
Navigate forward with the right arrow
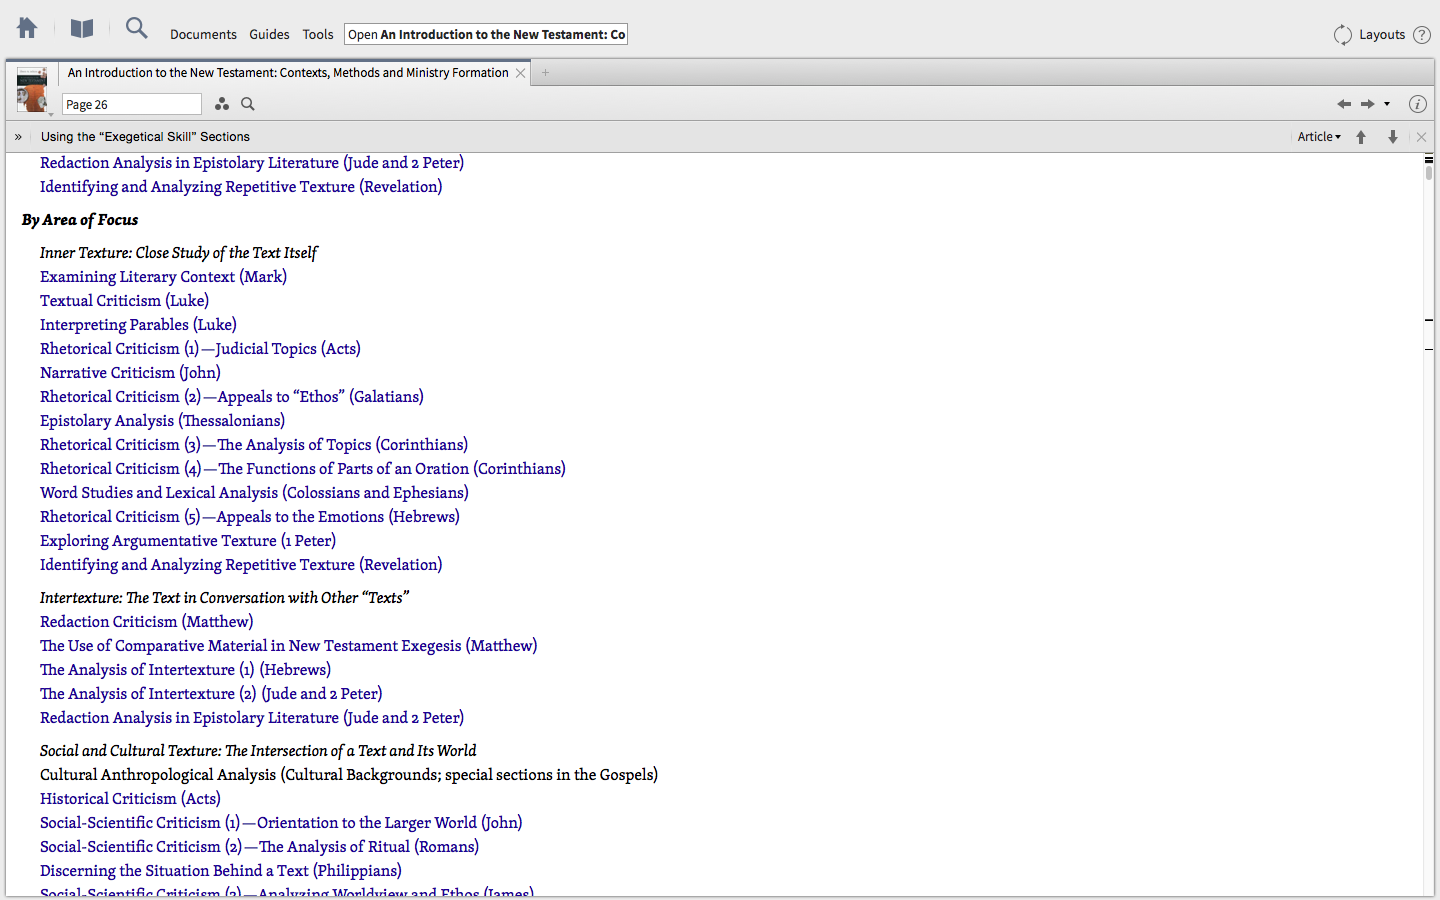click(1367, 104)
